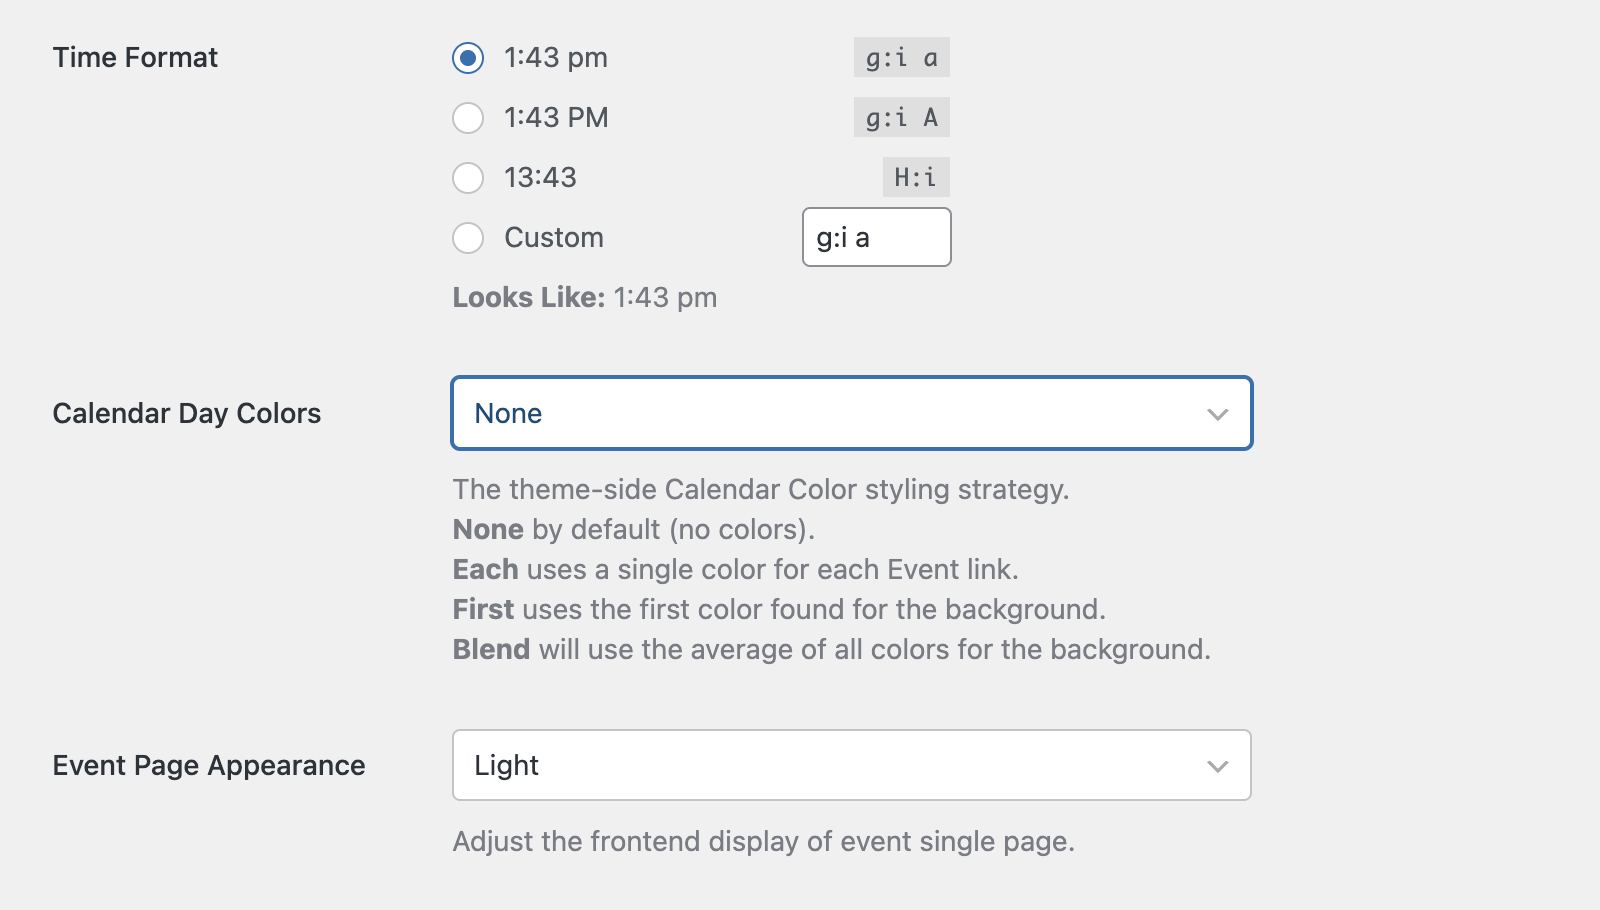Screen dimensions: 1600x910
Task: Select the 1:43 pm time format radio button
Action: point(467,58)
